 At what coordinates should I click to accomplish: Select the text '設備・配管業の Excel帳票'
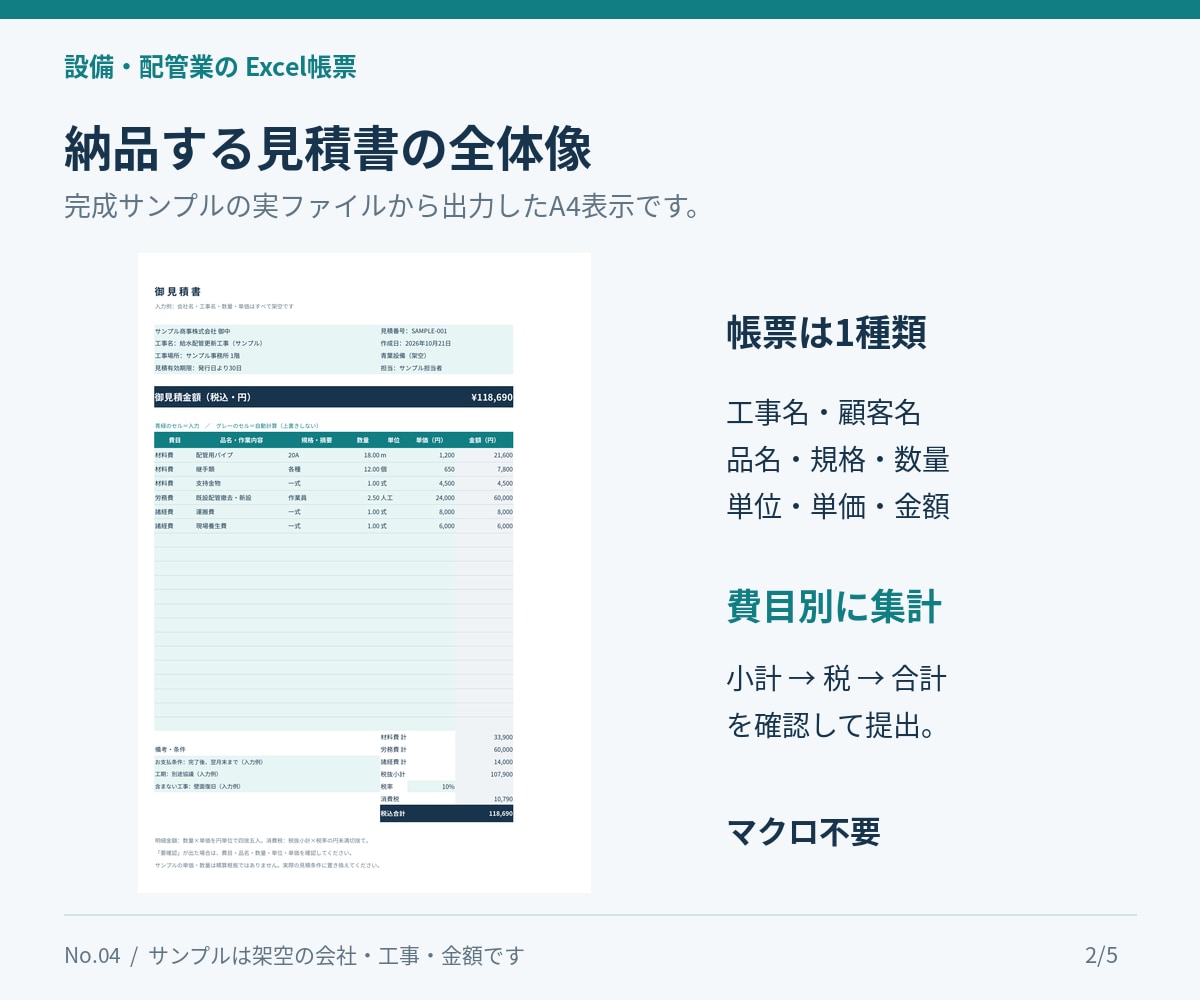click(210, 67)
